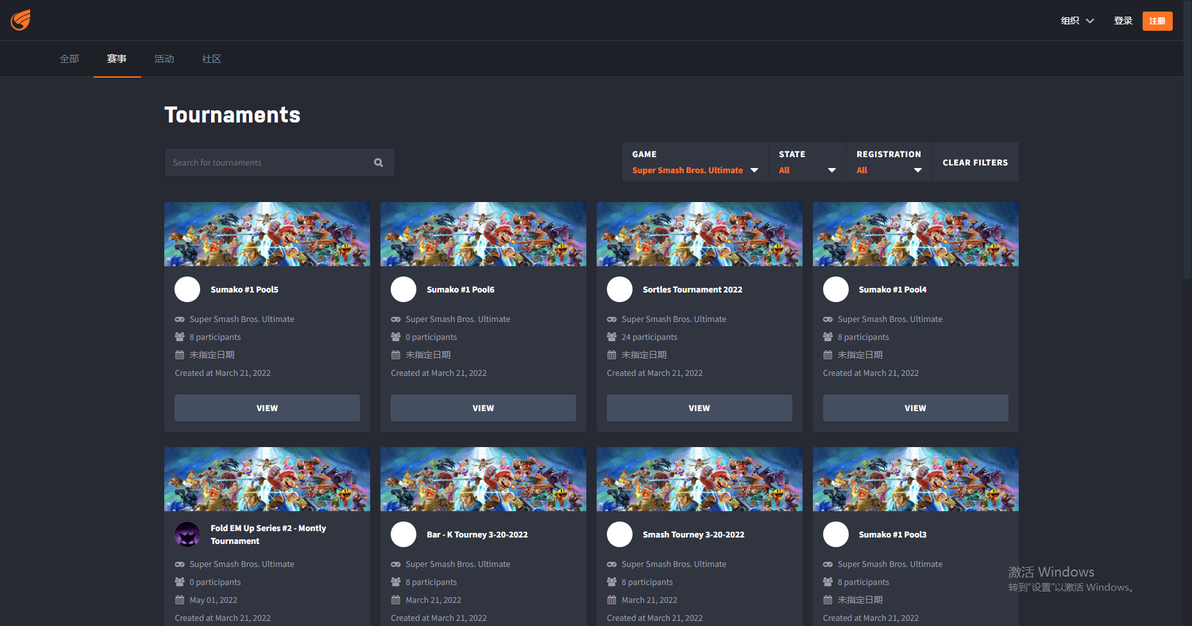
Task: Click the Sumako #1 Pool5 avatar icon
Action: [187, 289]
